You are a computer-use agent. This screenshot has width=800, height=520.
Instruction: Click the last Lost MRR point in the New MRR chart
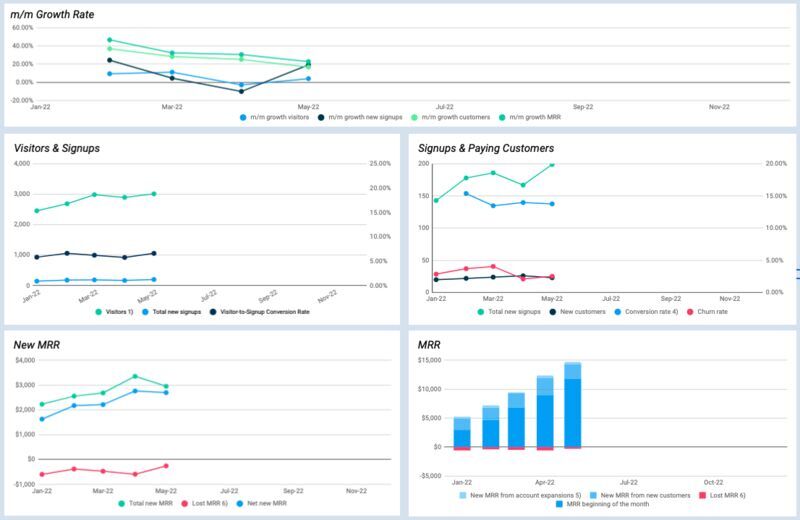coord(166,466)
